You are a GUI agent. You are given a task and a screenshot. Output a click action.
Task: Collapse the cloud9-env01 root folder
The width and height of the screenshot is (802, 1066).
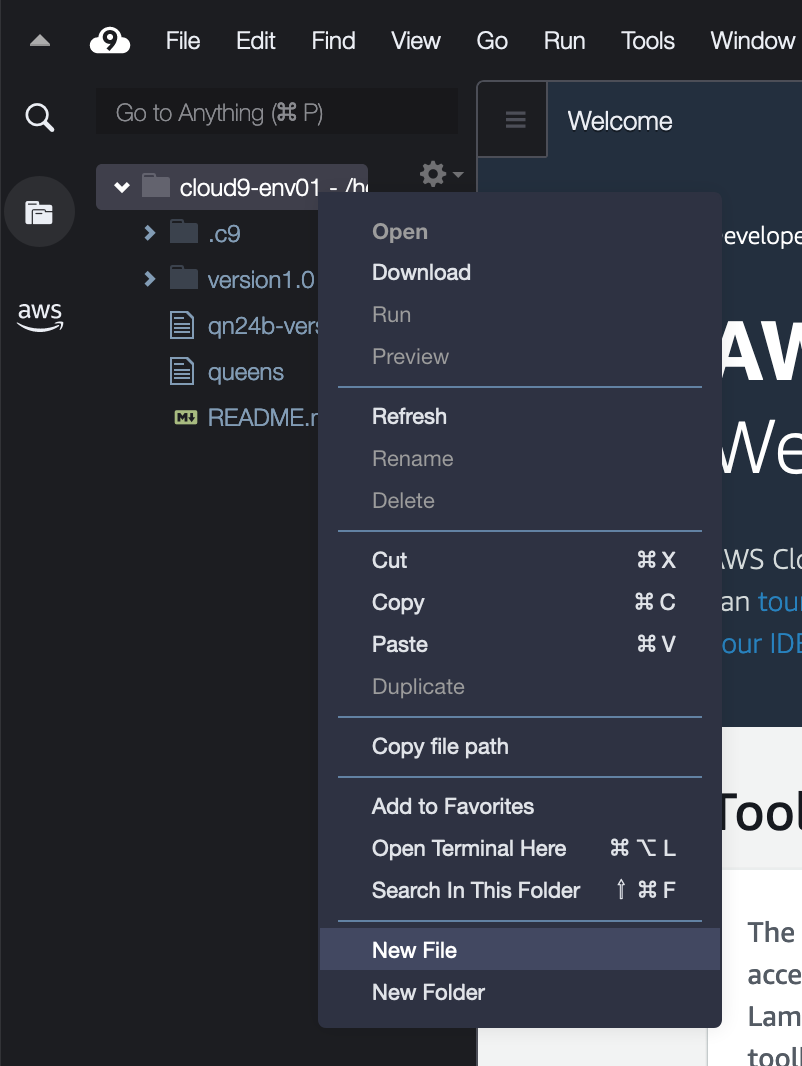tap(122, 187)
